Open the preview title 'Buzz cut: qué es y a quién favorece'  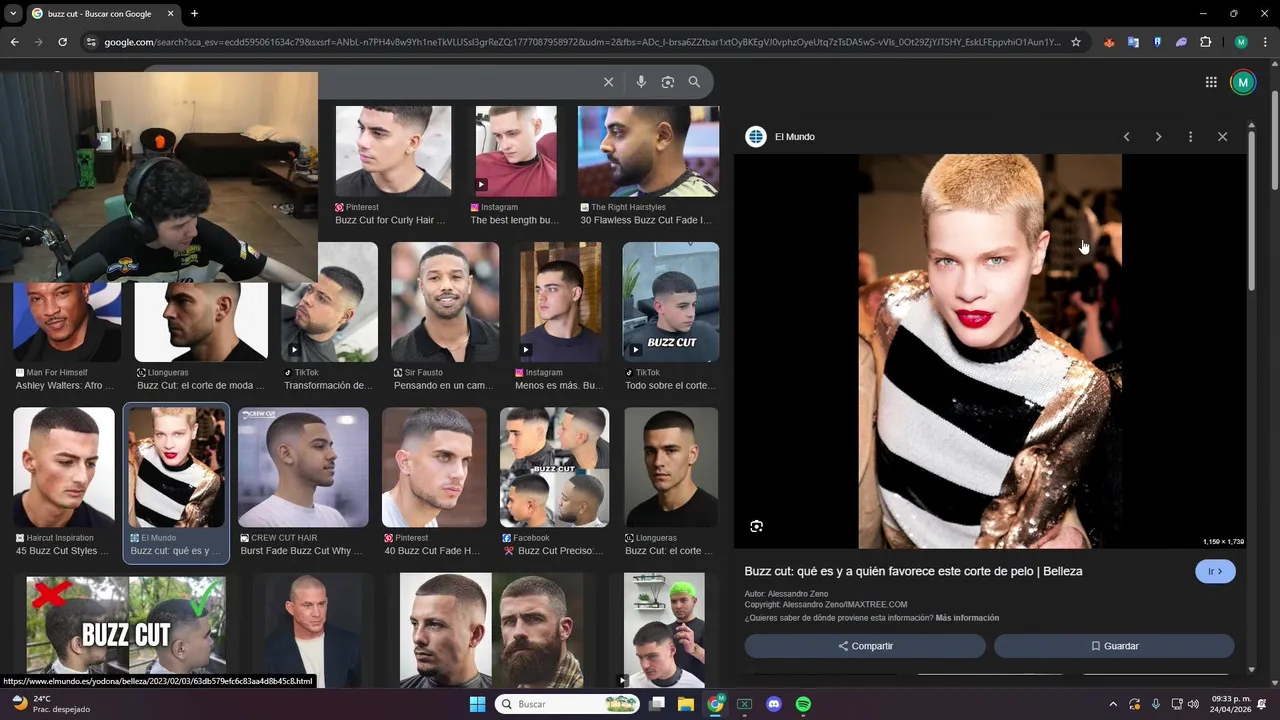coord(913,571)
